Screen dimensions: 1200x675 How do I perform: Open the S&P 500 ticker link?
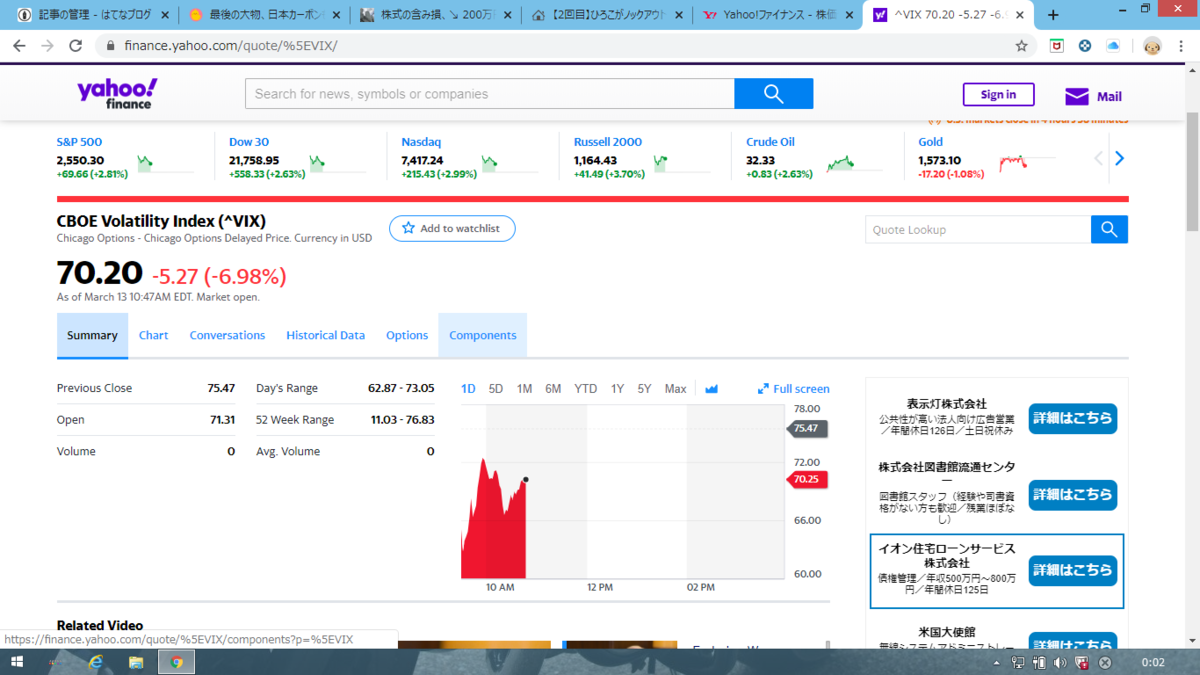(80, 142)
